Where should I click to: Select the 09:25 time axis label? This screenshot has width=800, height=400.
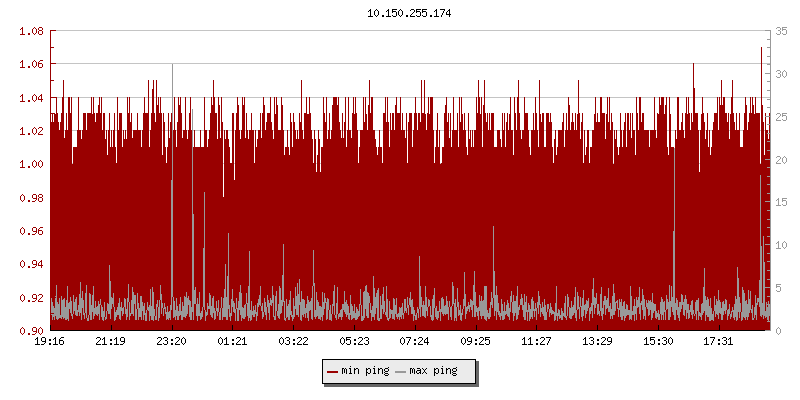pyautogui.click(x=476, y=342)
